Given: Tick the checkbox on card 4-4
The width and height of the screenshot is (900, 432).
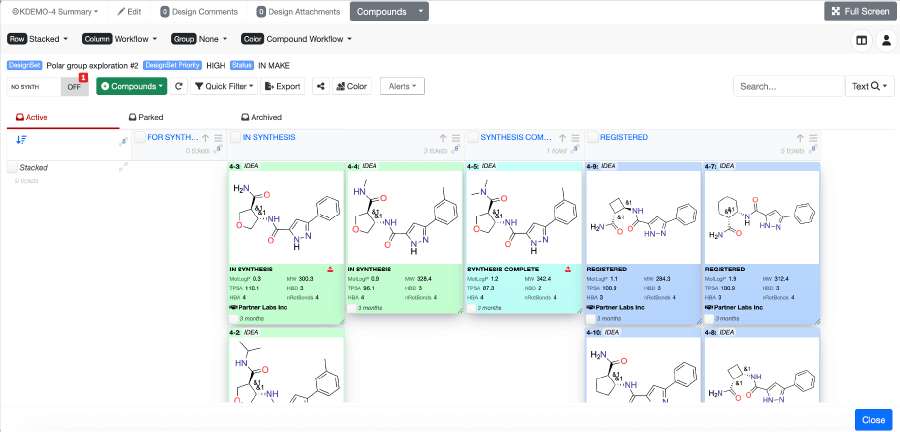Looking at the screenshot, I should tap(351, 308).
